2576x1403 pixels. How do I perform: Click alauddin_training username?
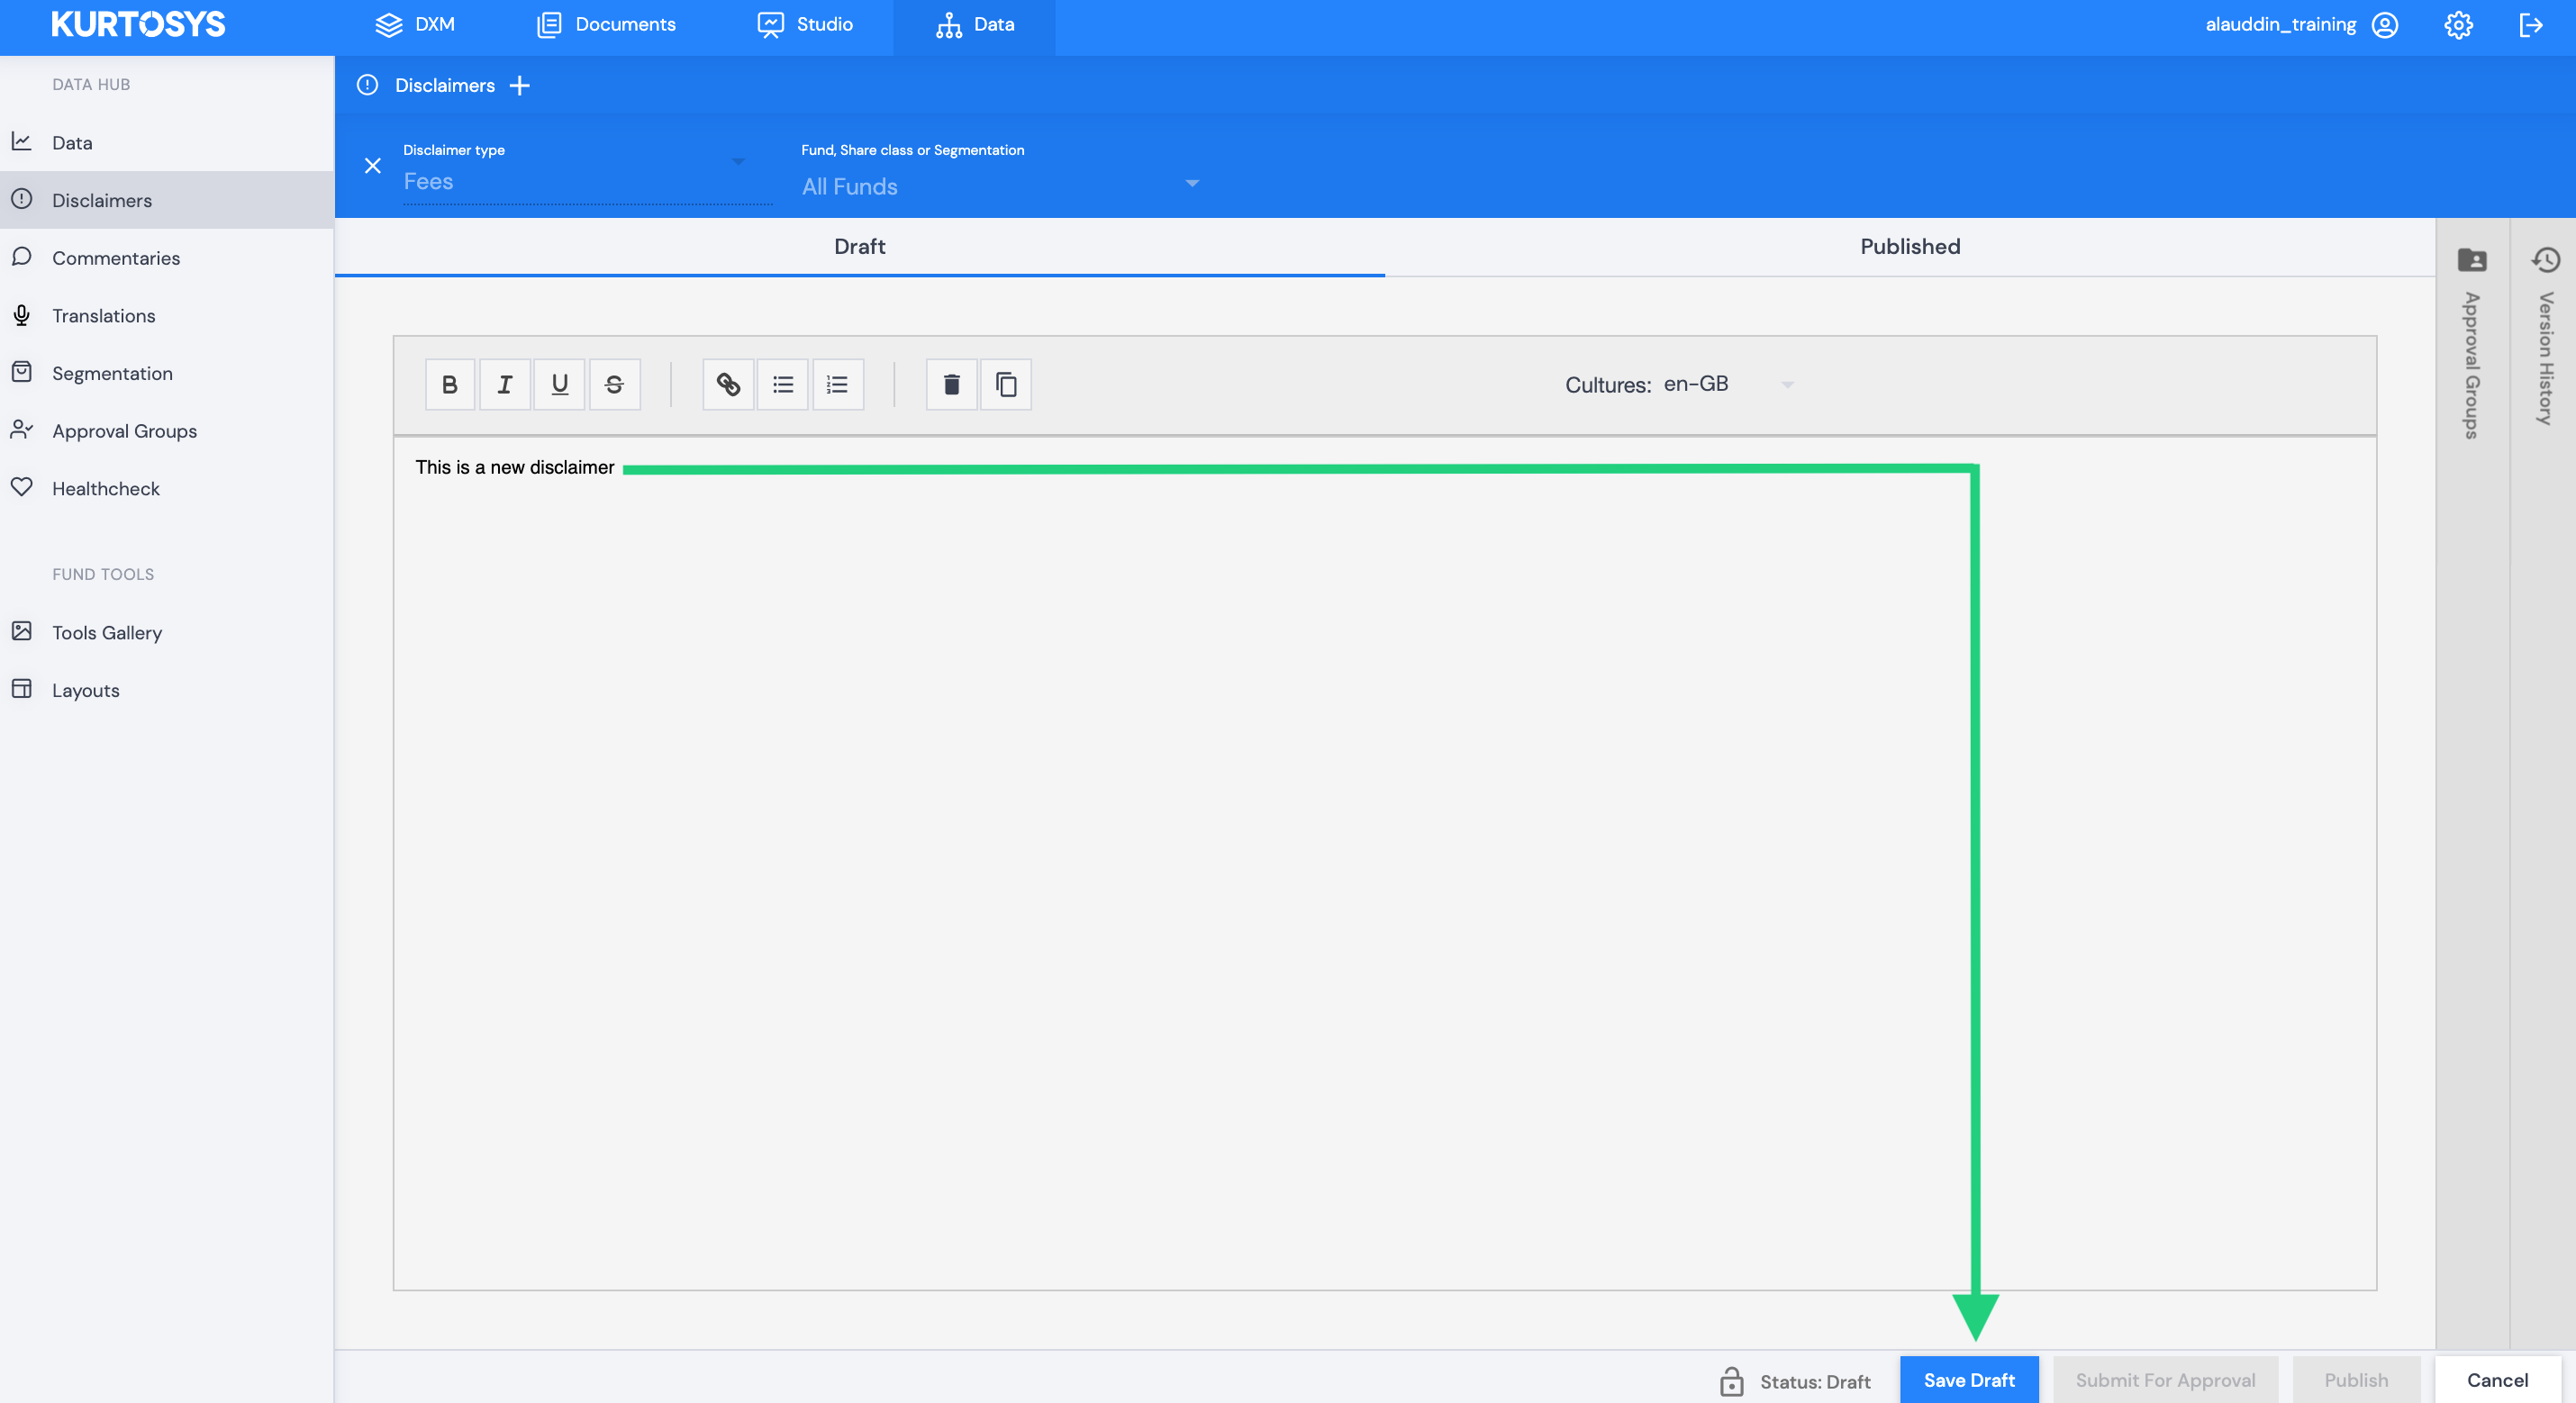tap(2281, 25)
